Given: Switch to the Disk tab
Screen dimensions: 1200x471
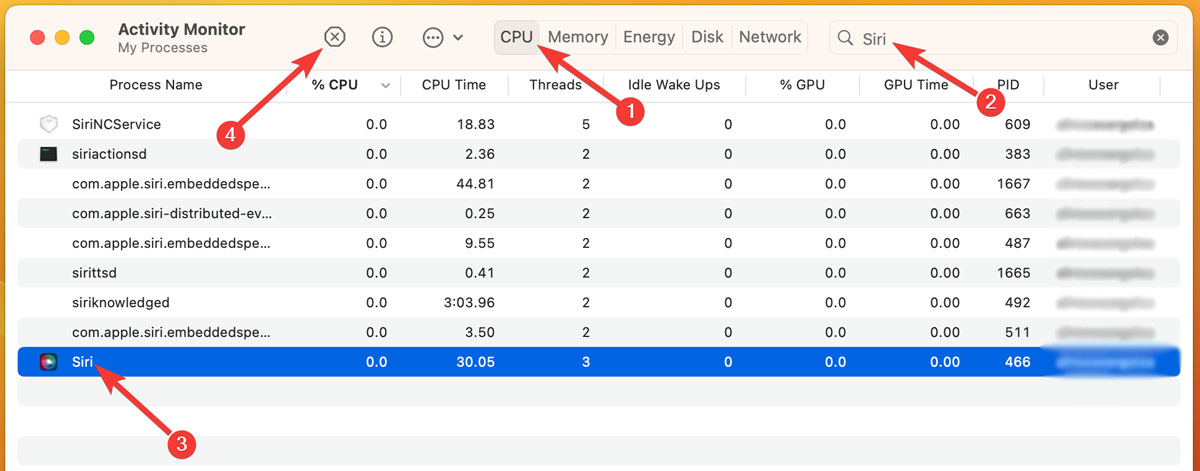Looking at the screenshot, I should pos(707,37).
